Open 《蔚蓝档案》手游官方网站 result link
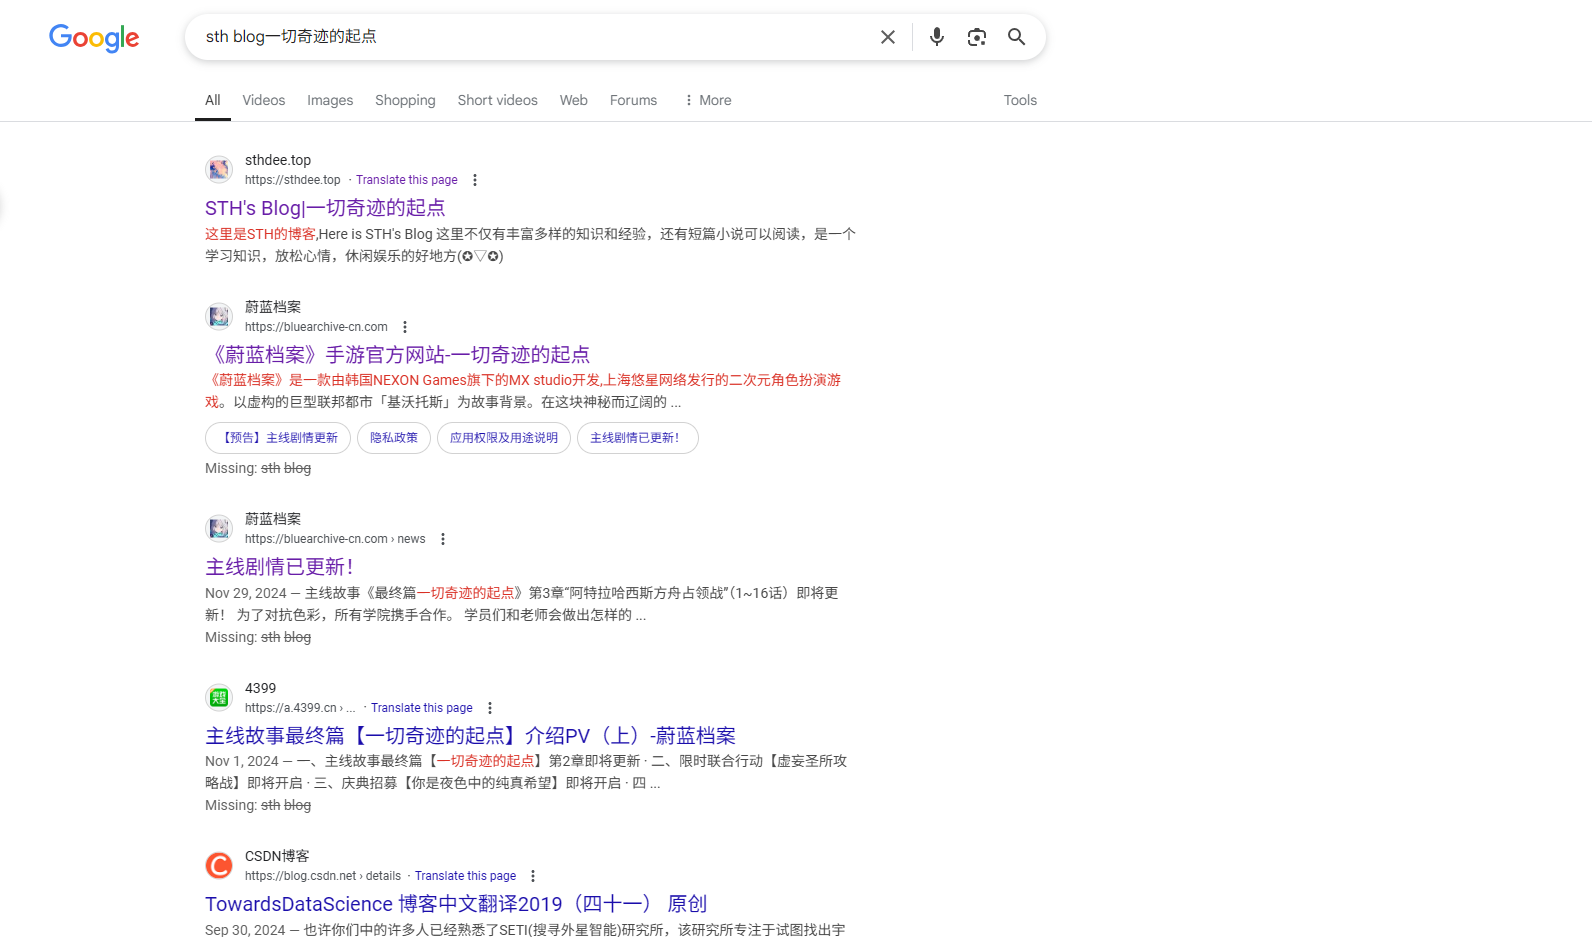This screenshot has width=1592, height=937. coord(397,355)
